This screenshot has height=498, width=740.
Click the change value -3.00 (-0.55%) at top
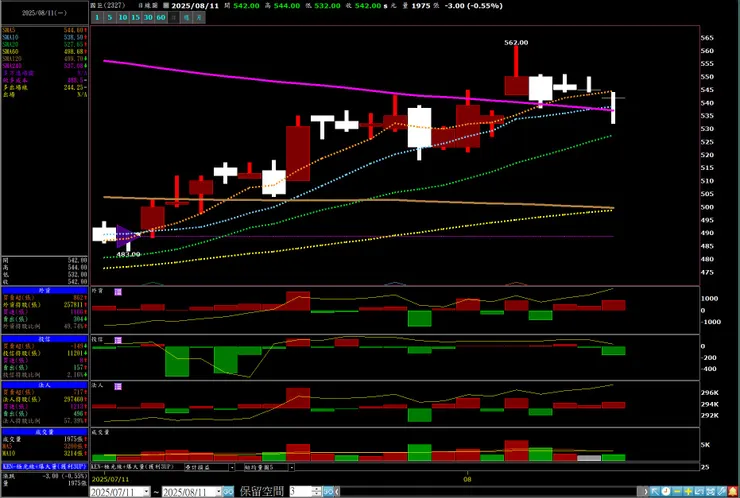click(x=473, y=6)
